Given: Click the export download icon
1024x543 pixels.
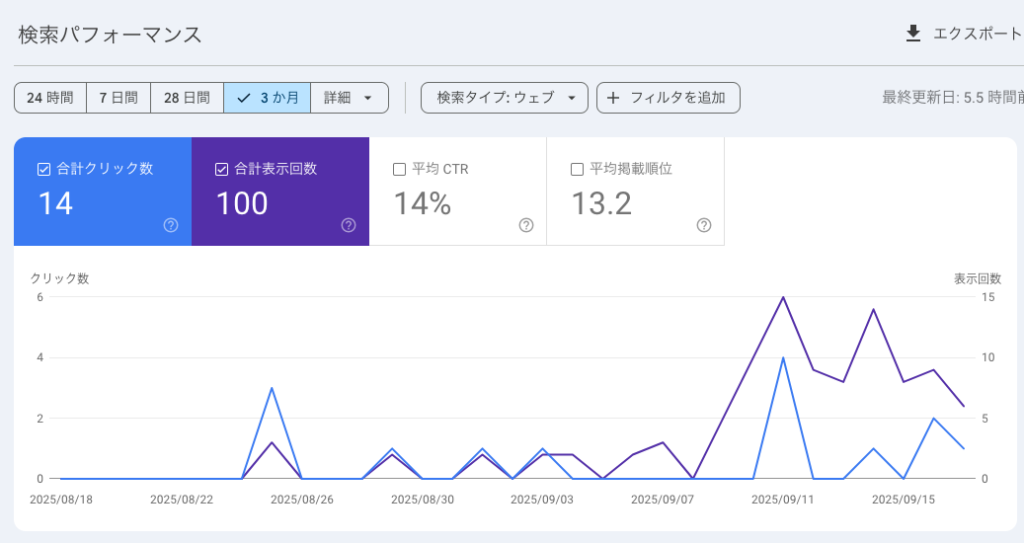Looking at the screenshot, I should pos(912,34).
